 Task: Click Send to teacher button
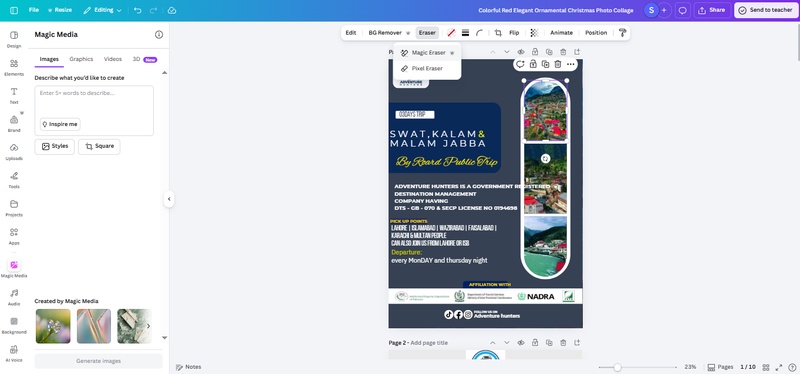click(765, 10)
